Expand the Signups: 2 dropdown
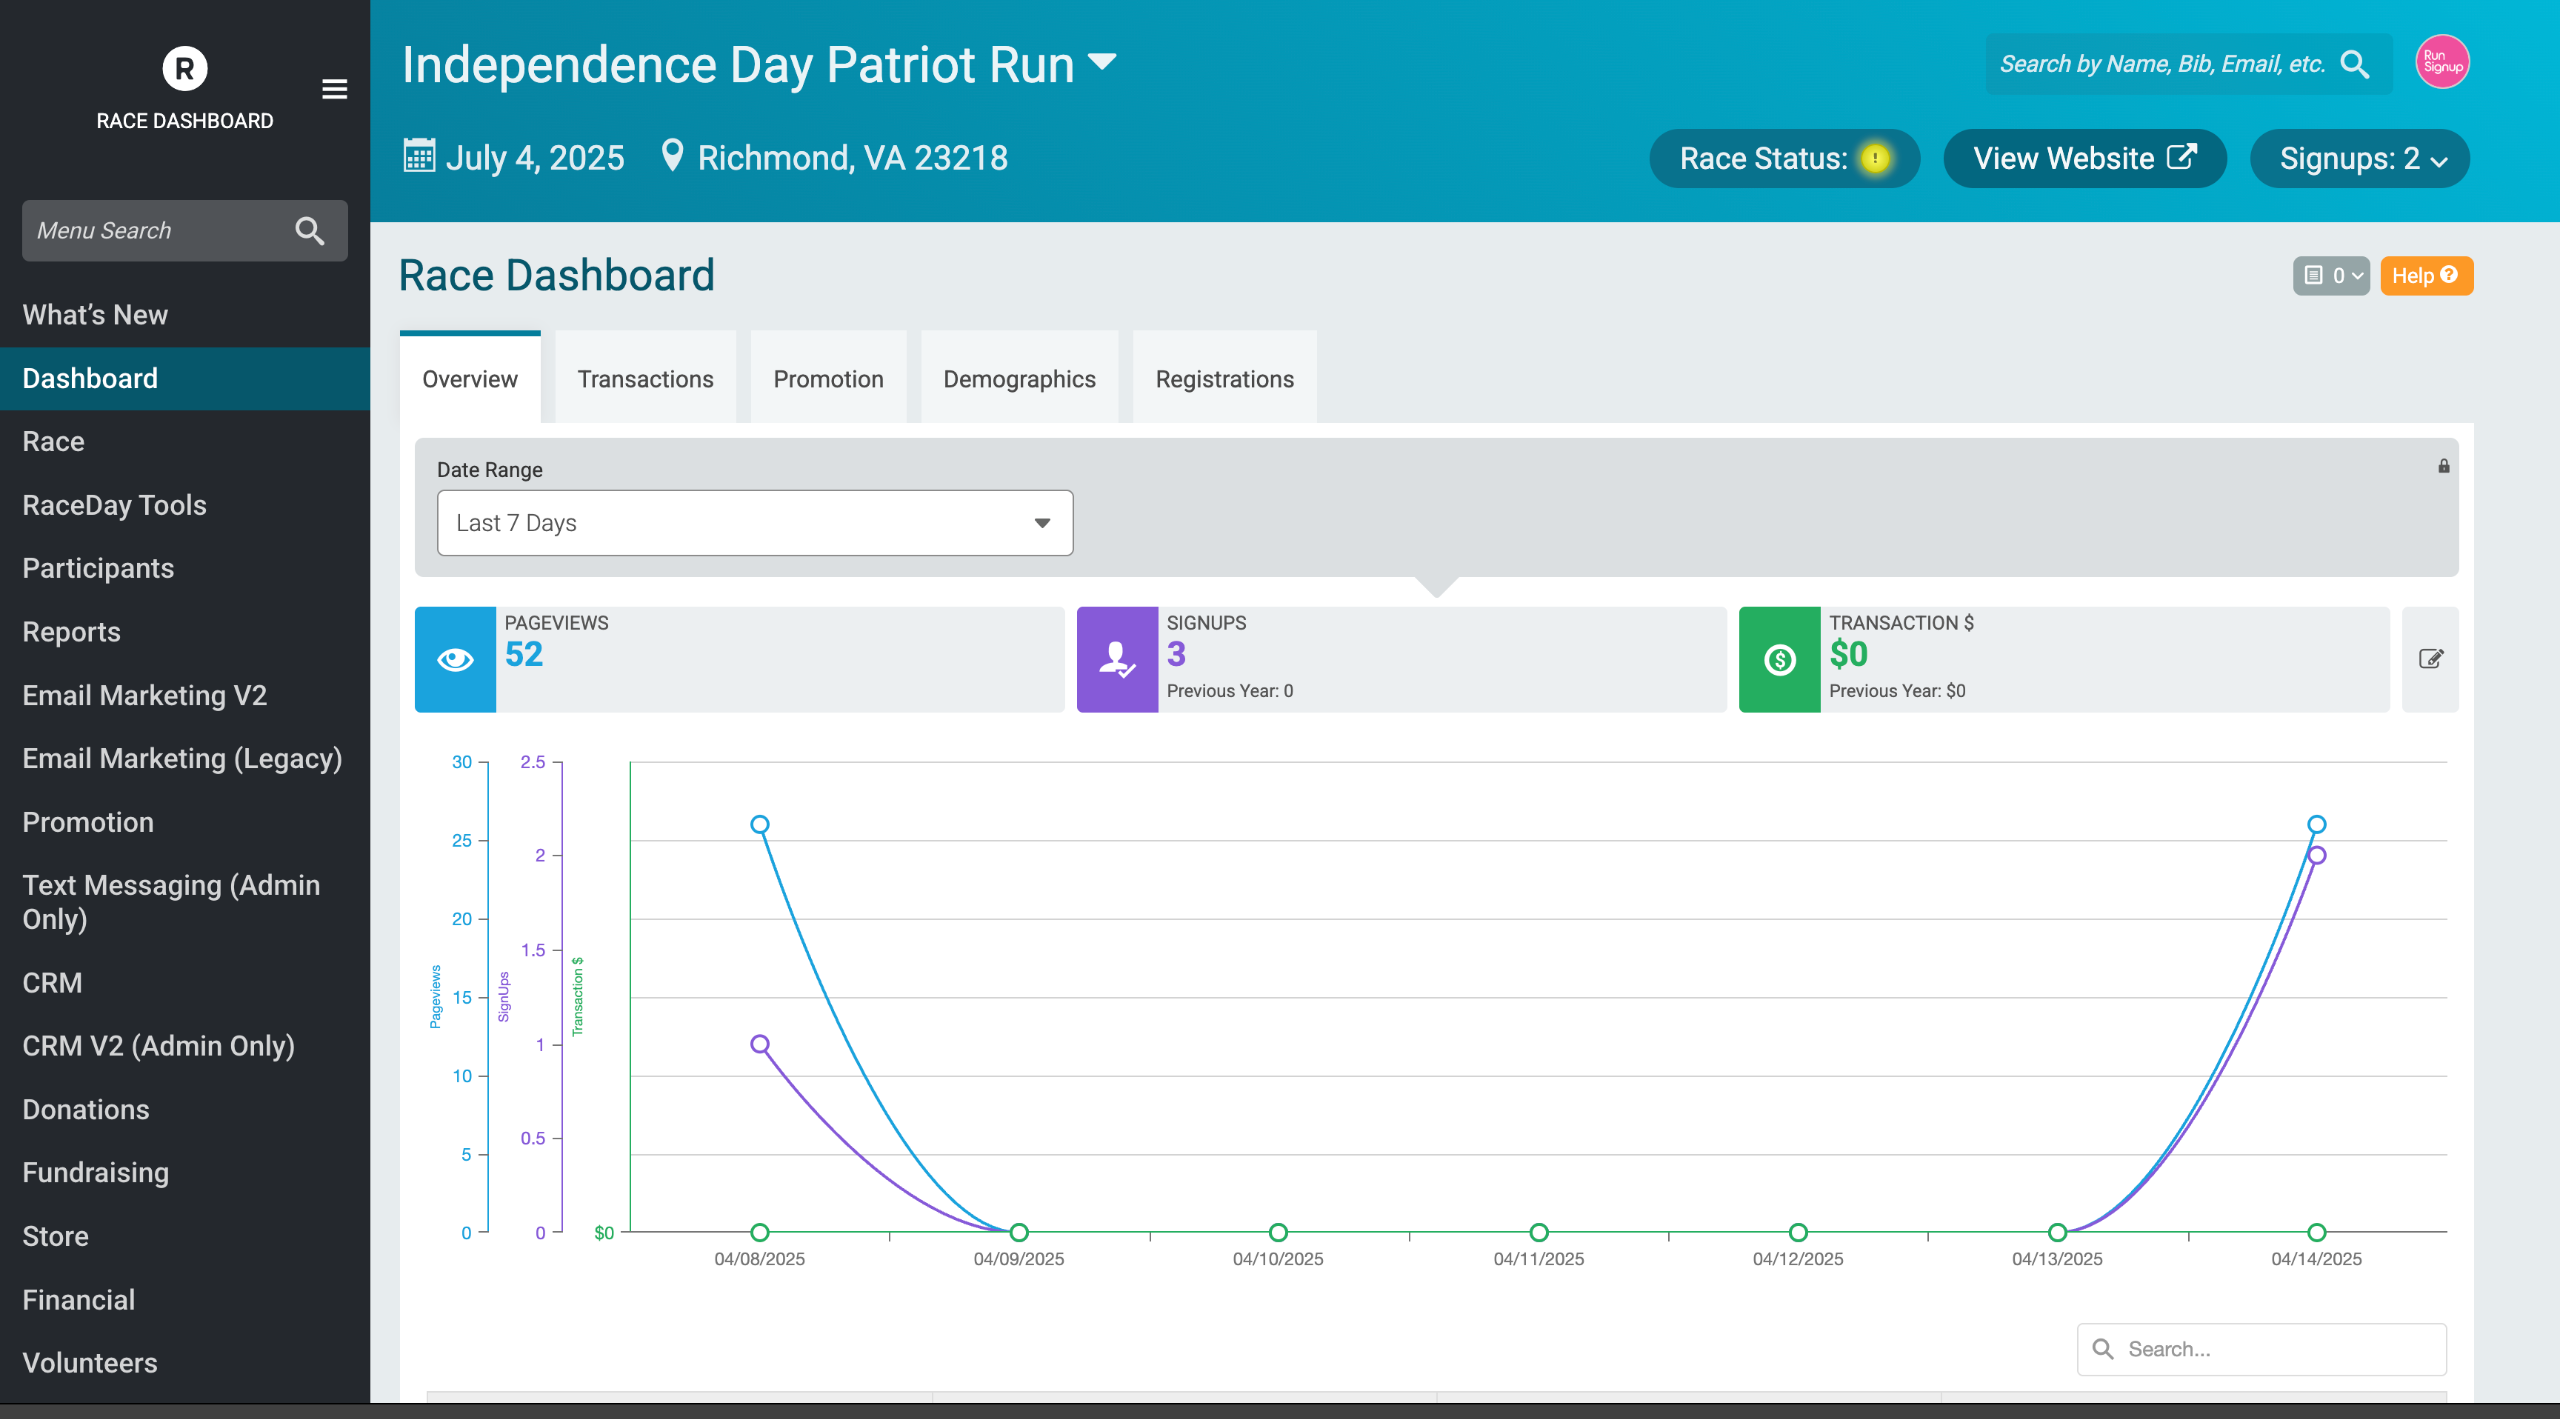 click(x=2359, y=159)
